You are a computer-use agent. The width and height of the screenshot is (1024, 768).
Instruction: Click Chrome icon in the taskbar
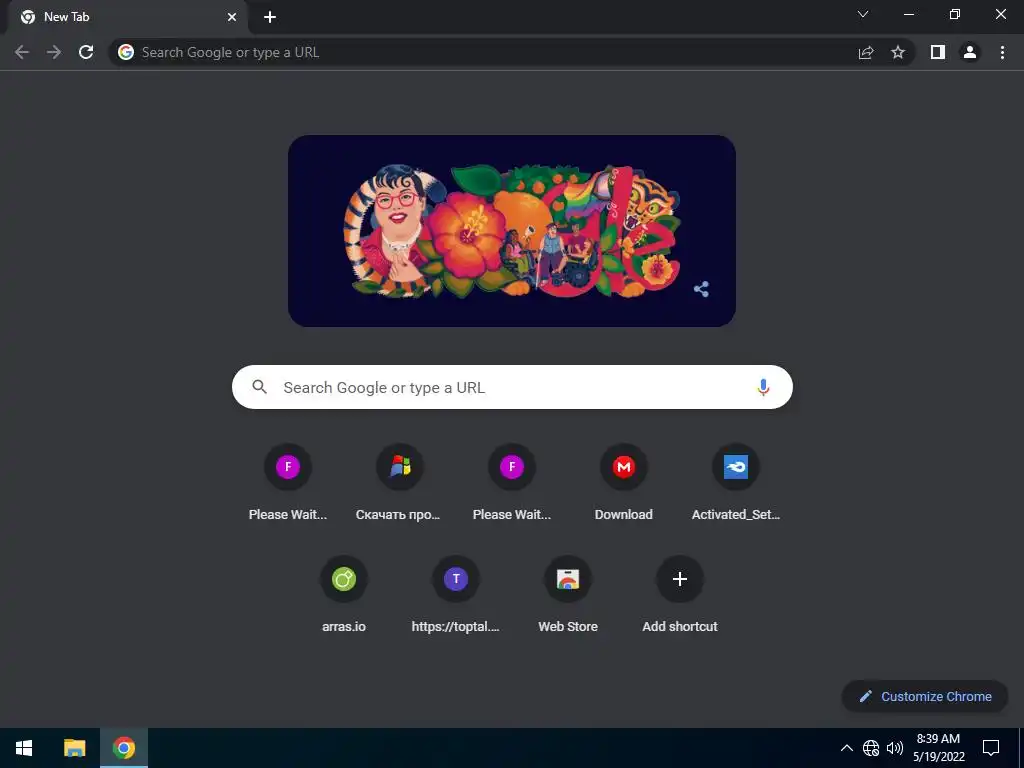click(x=123, y=748)
